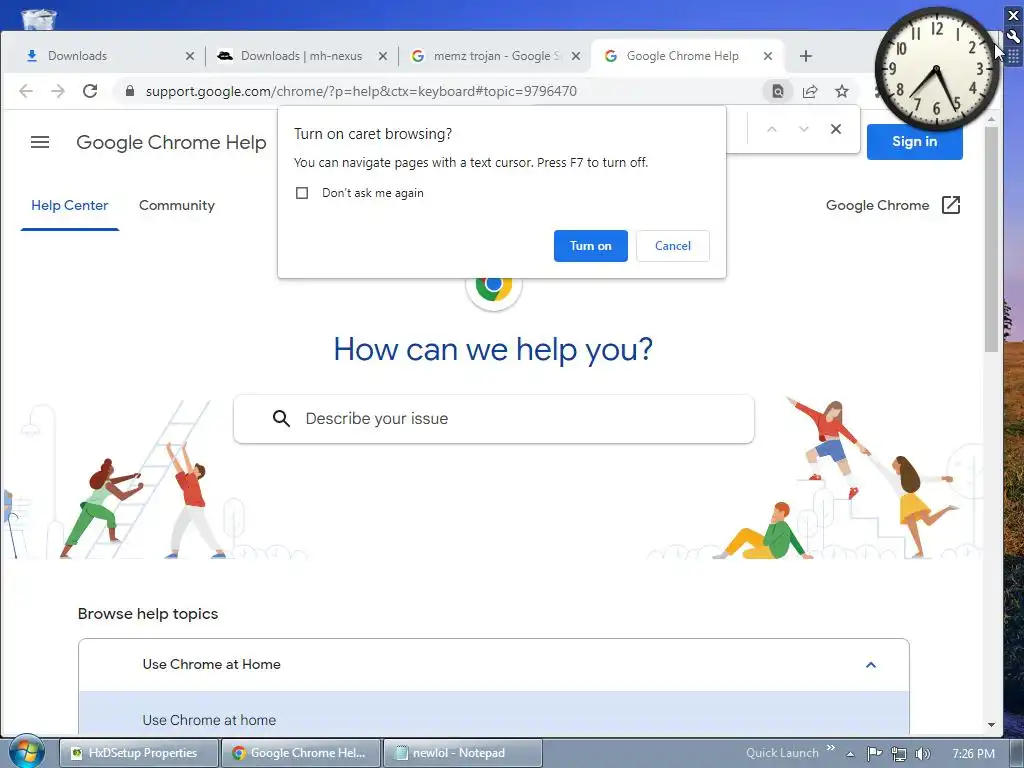Screen dimensions: 1024x768
Task: Close the Downloads tab
Action: [x=190, y=56]
